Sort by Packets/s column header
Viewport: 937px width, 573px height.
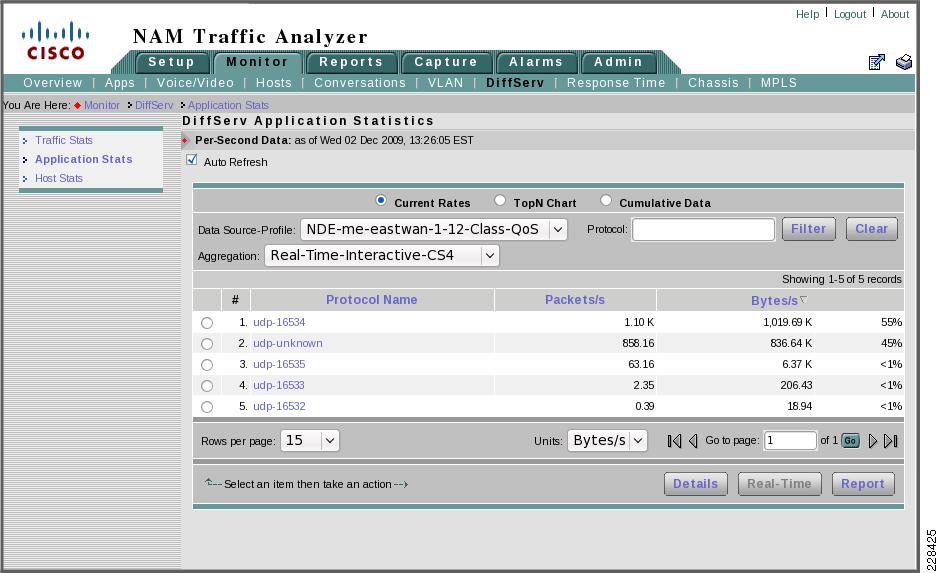575,300
